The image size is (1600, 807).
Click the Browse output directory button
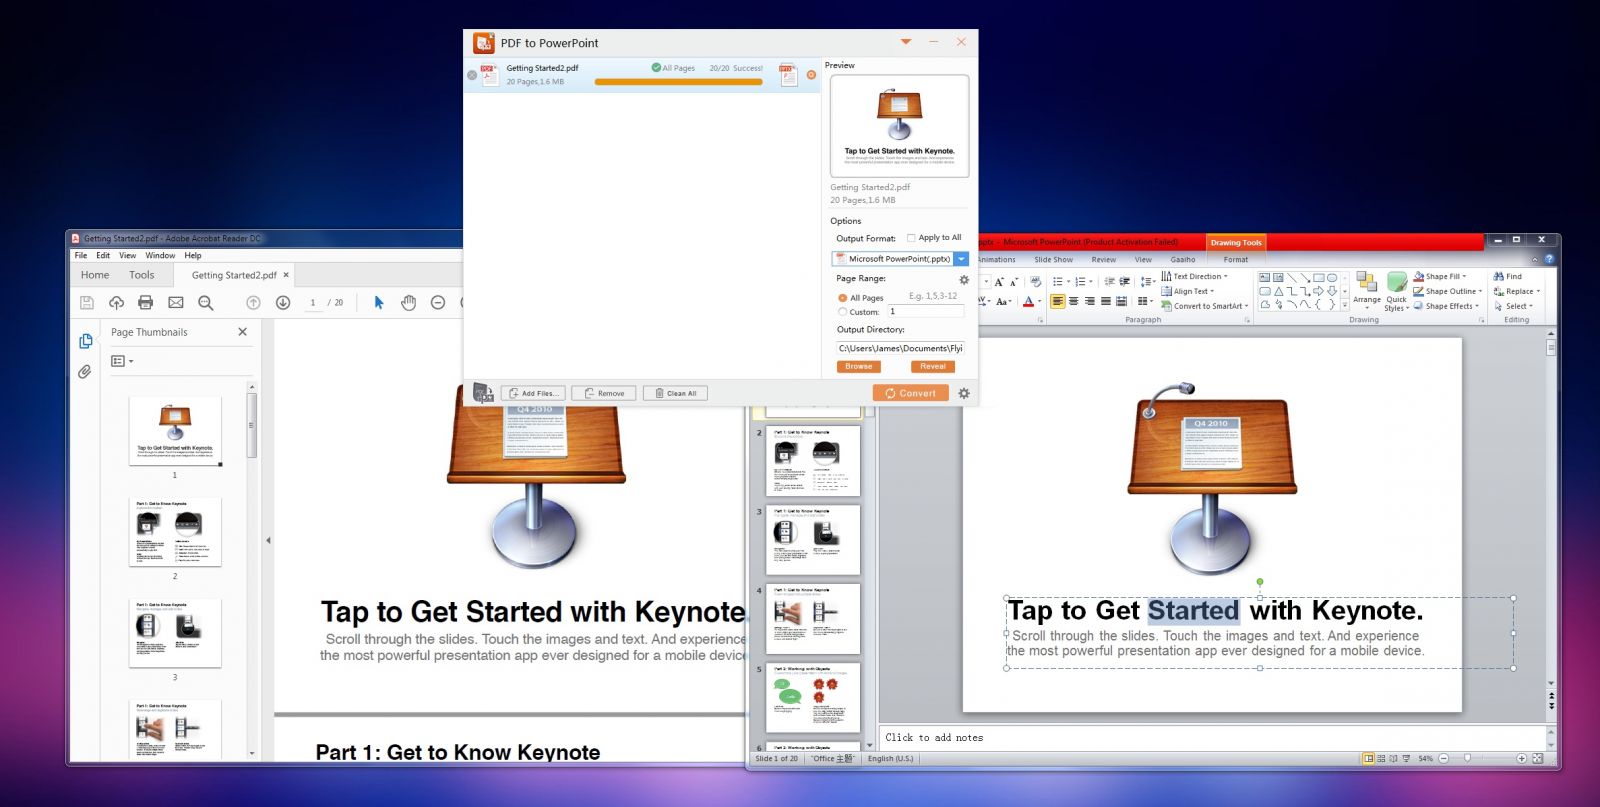click(858, 367)
